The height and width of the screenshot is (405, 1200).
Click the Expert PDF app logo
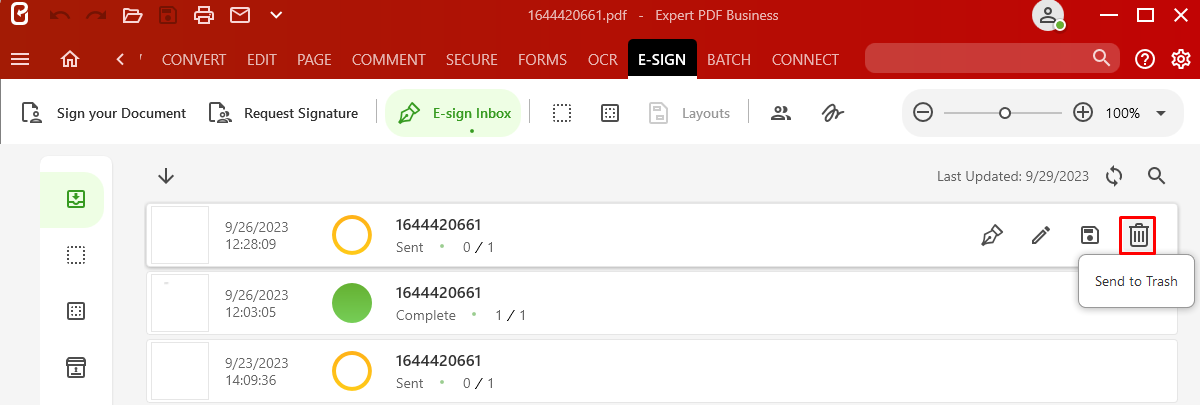[20, 15]
